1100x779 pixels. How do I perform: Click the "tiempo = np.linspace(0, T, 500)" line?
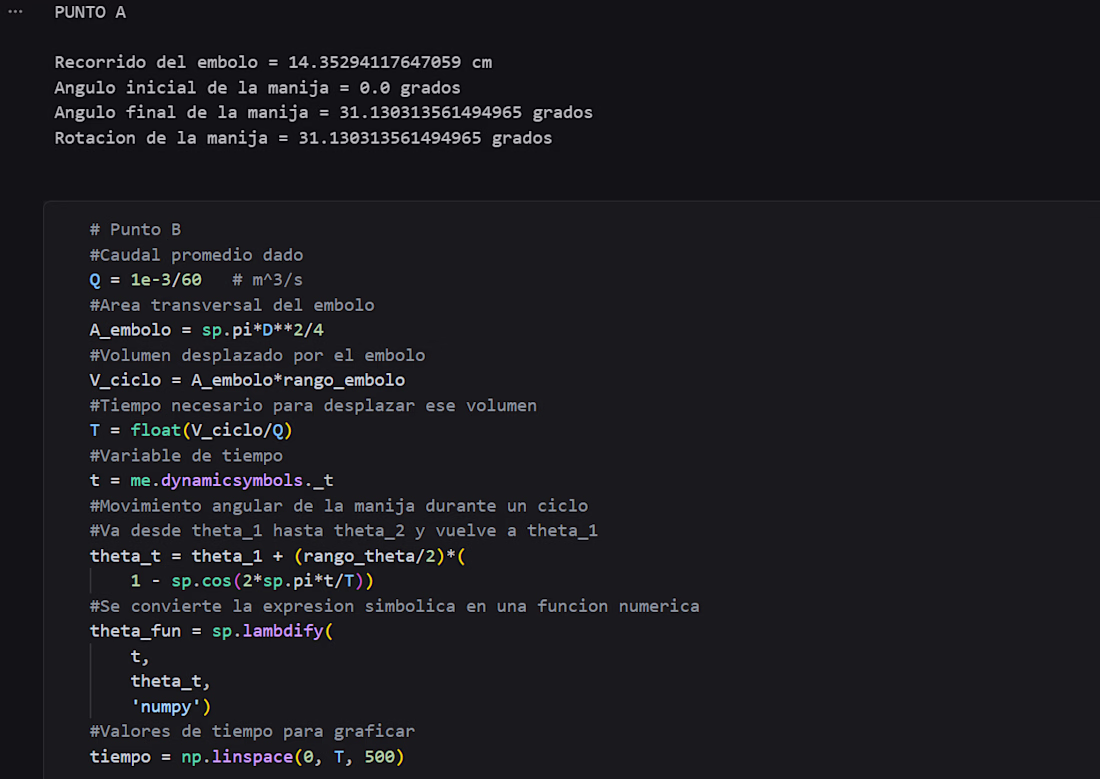tap(248, 757)
